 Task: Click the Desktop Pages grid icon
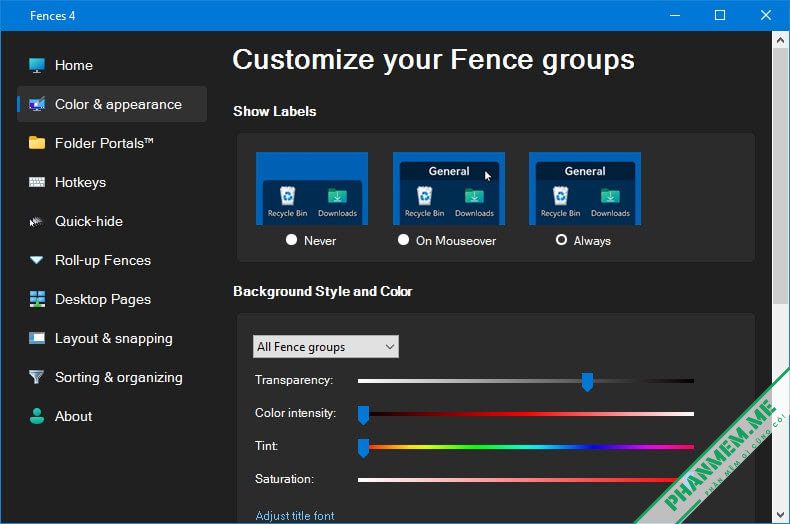click(x=37, y=299)
